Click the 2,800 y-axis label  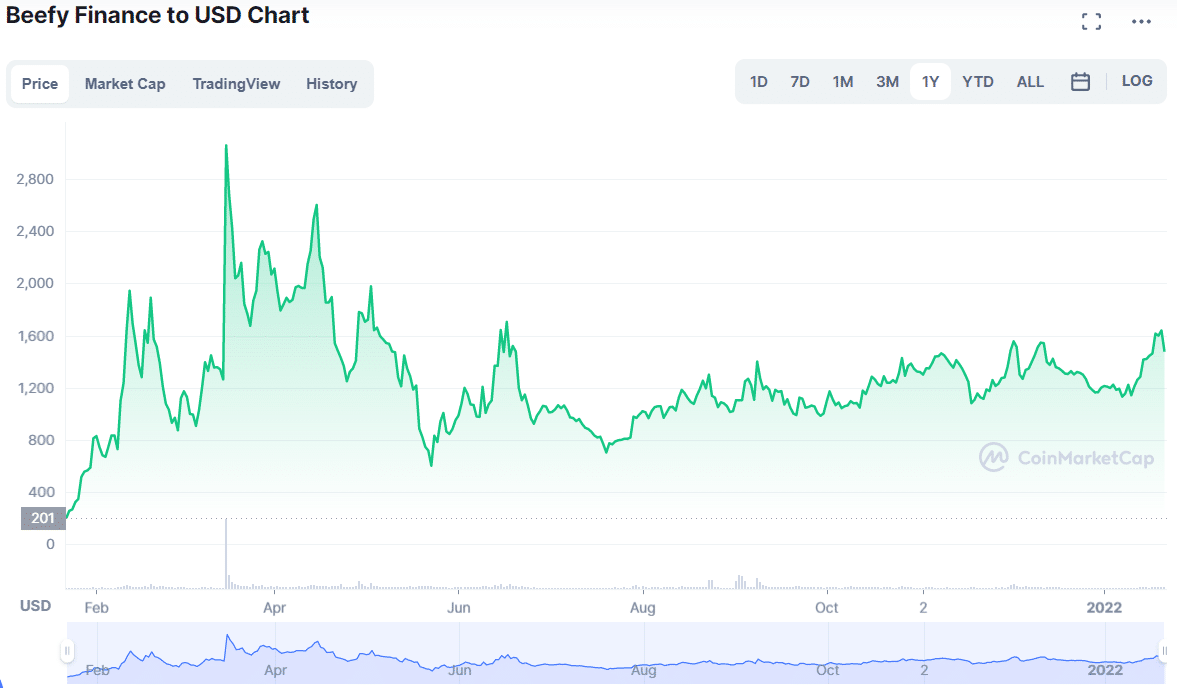click(35, 179)
